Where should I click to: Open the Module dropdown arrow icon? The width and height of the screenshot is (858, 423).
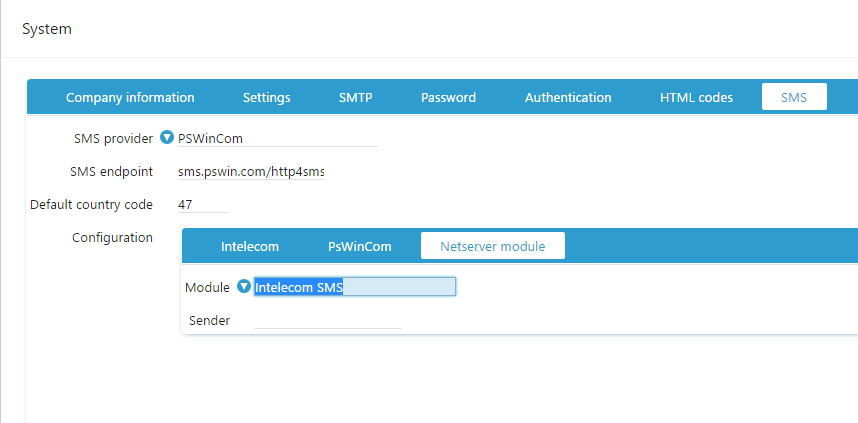pyautogui.click(x=244, y=286)
